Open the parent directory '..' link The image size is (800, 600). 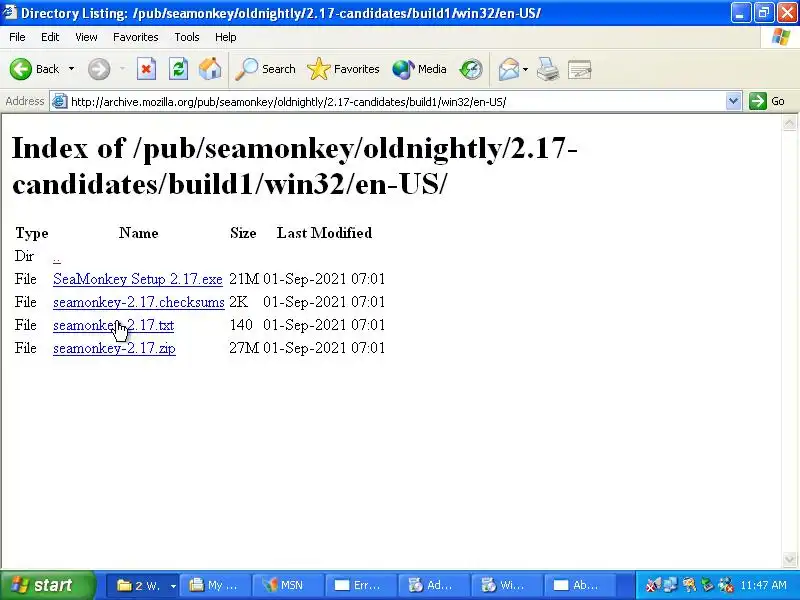click(57, 257)
